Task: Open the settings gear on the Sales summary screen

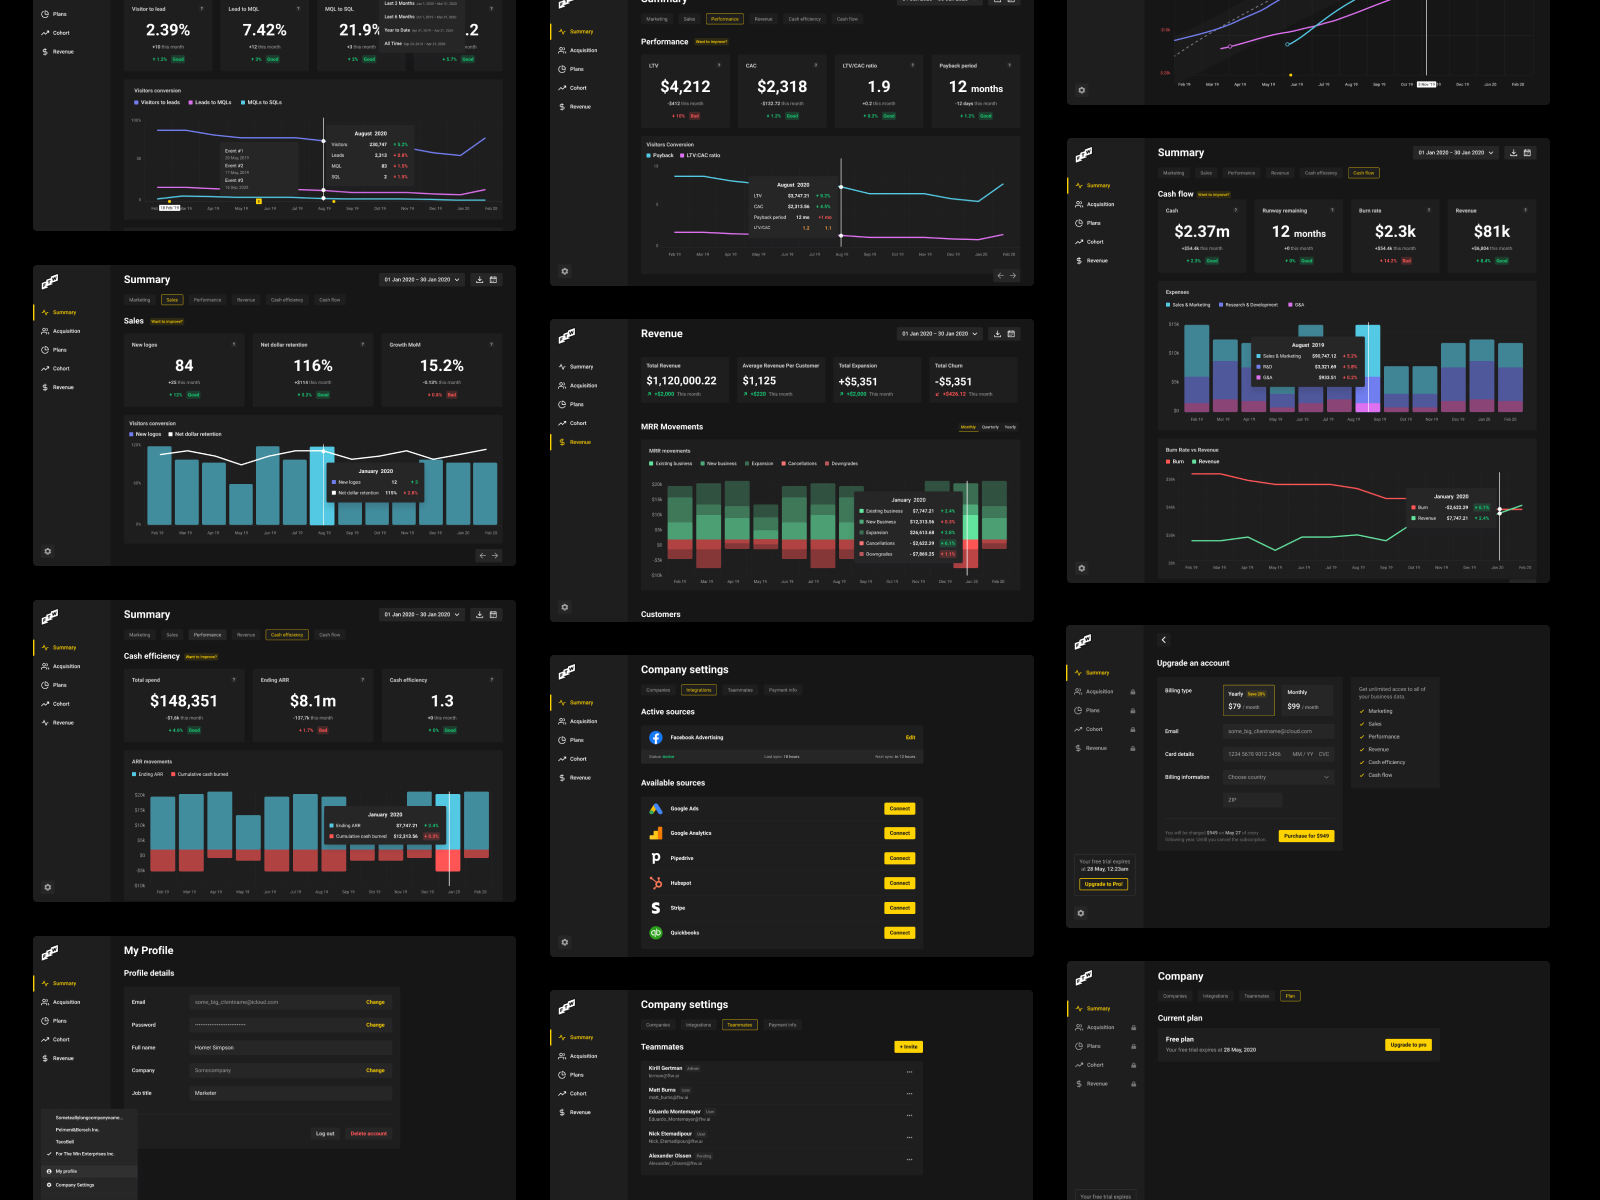Action: 47,551
